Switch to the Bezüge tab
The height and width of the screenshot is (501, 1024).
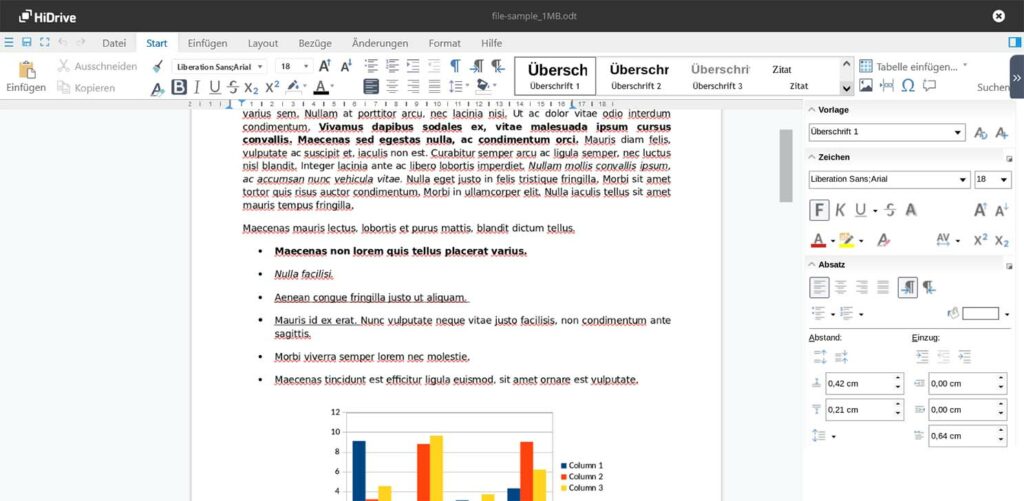click(x=315, y=43)
